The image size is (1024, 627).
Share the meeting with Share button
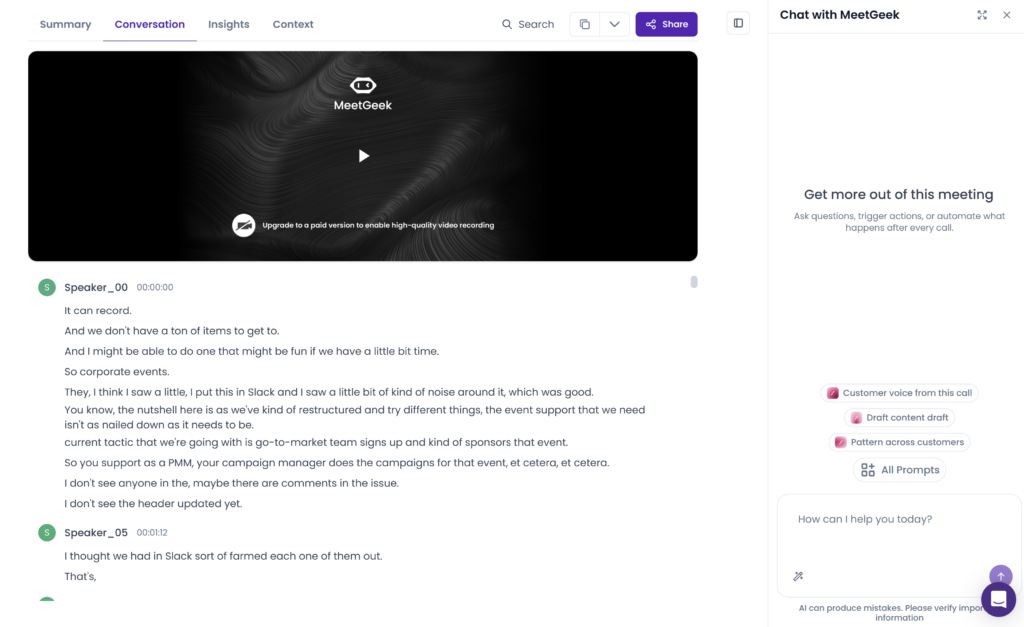coord(666,24)
